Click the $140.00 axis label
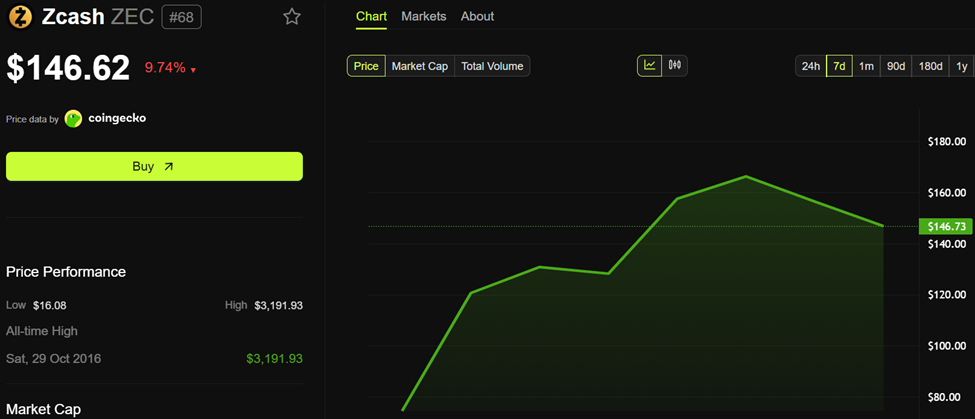975x419 pixels. (x=947, y=244)
